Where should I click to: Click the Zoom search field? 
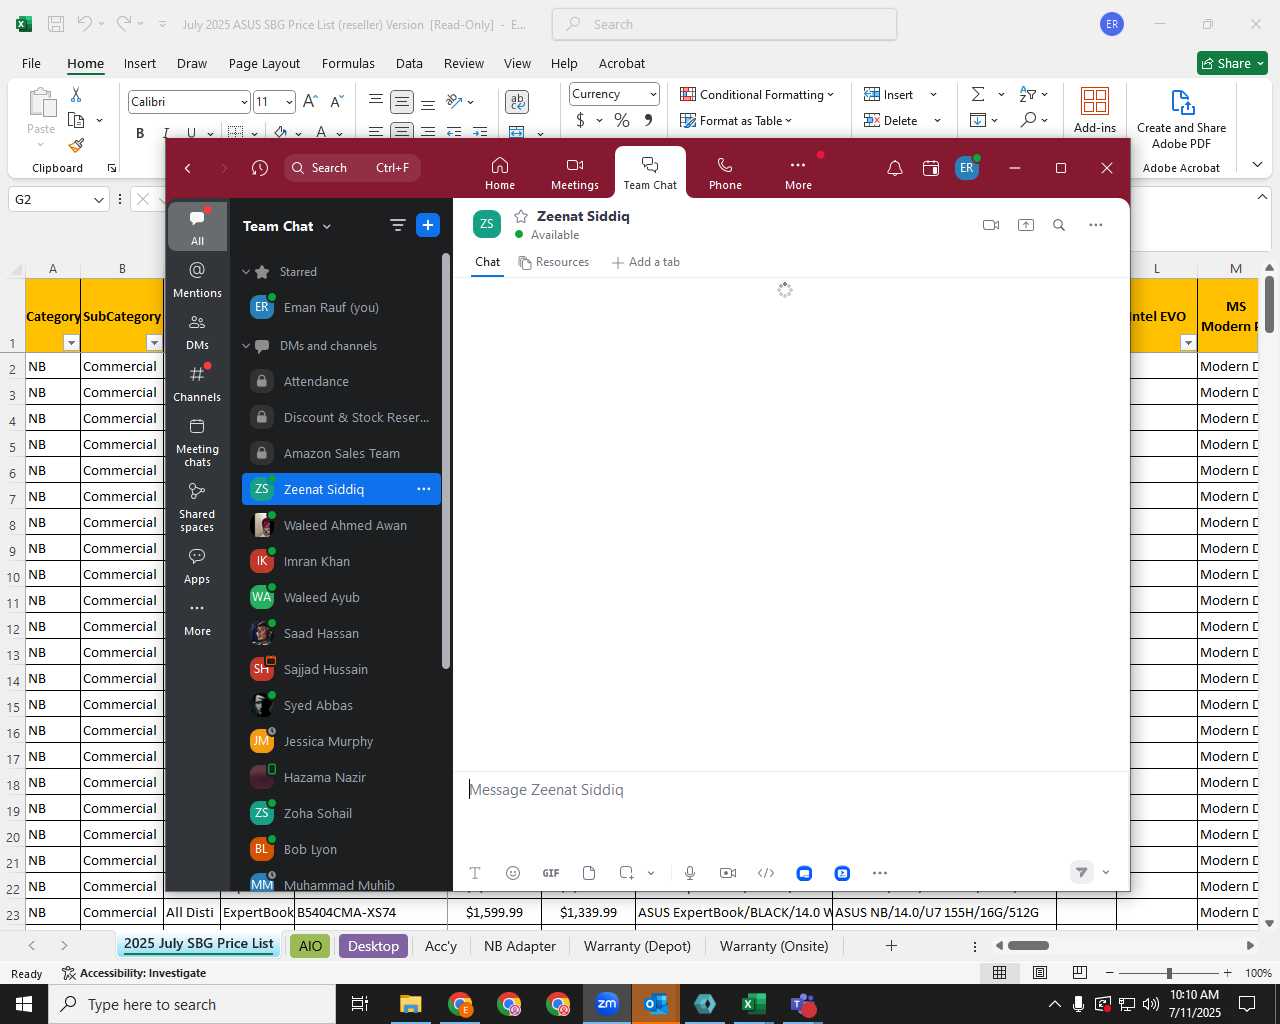pyautogui.click(x=350, y=168)
